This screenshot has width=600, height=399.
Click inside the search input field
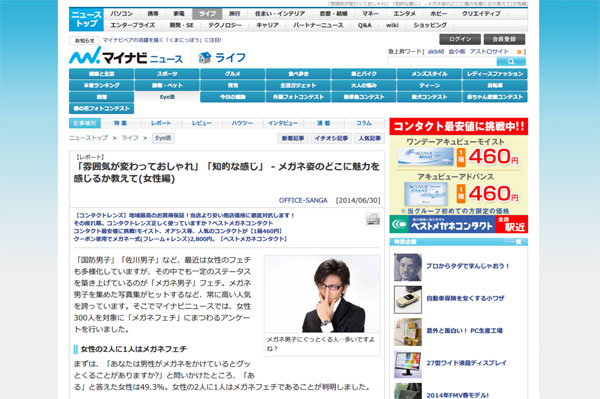(x=442, y=61)
